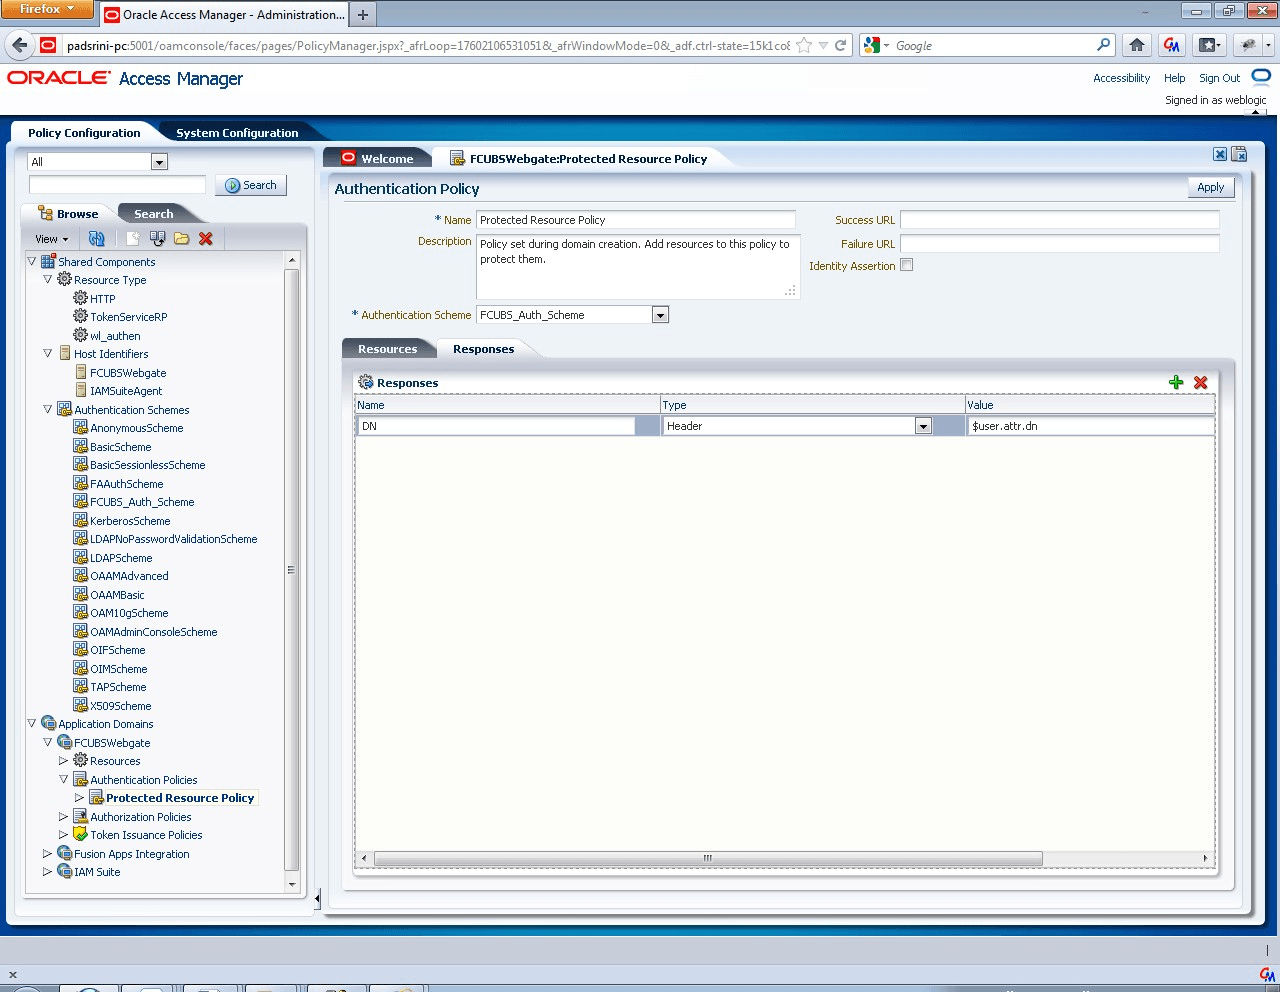Click the red delete icon in Browse toolbar
Image resolution: width=1280 pixels, height=992 pixels.
click(x=206, y=239)
